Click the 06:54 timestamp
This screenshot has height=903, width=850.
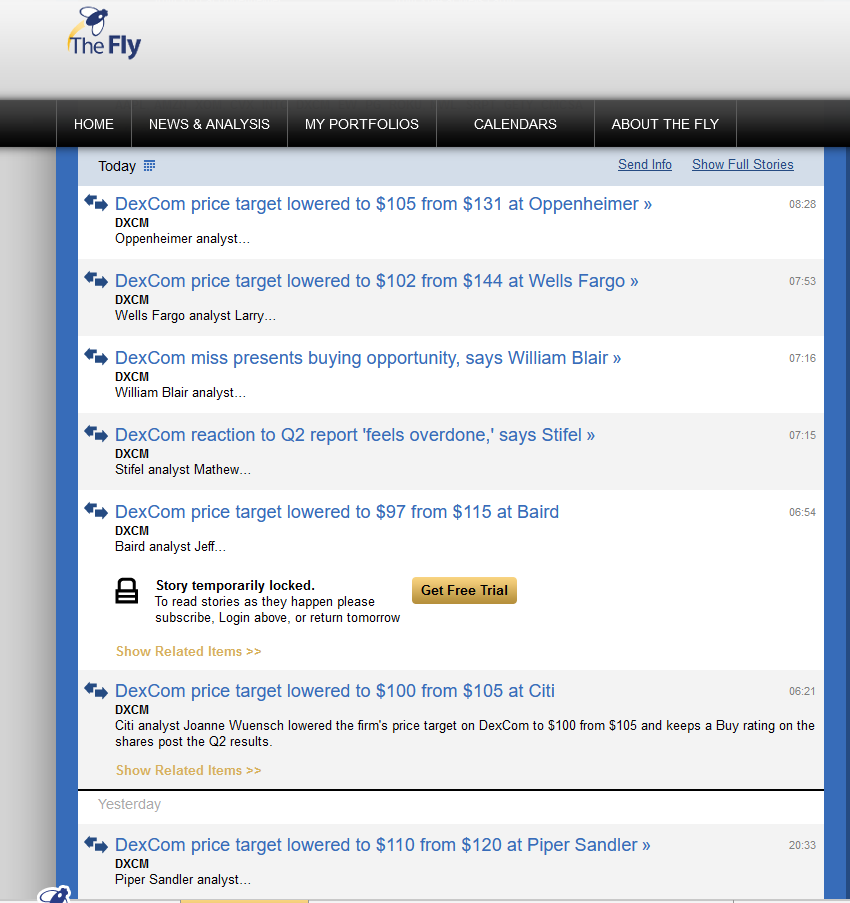(802, 513)
